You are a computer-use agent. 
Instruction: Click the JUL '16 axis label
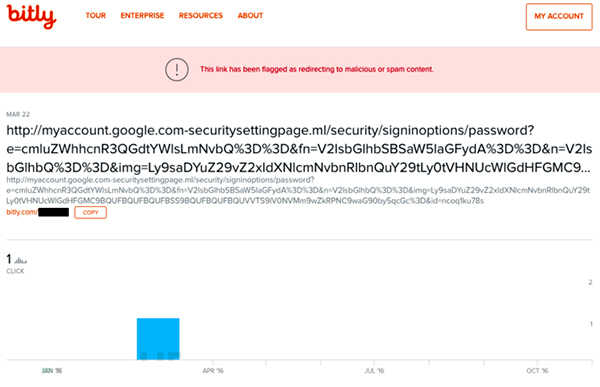(x=374, y=371)
